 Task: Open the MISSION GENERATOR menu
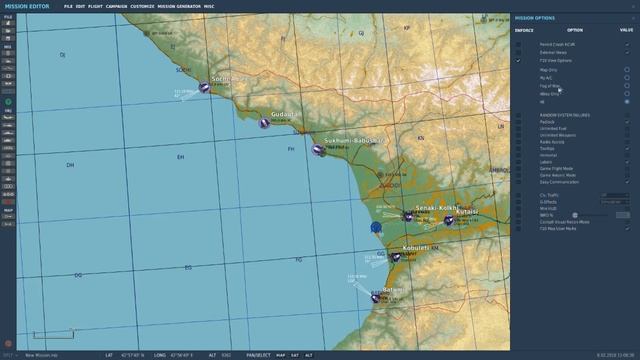[179, 7]
